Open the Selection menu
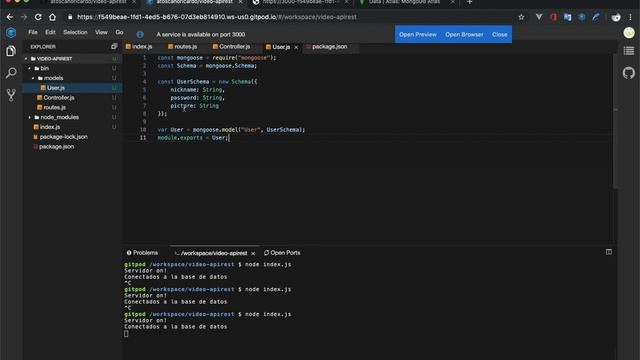 click(x=75, y=32)
